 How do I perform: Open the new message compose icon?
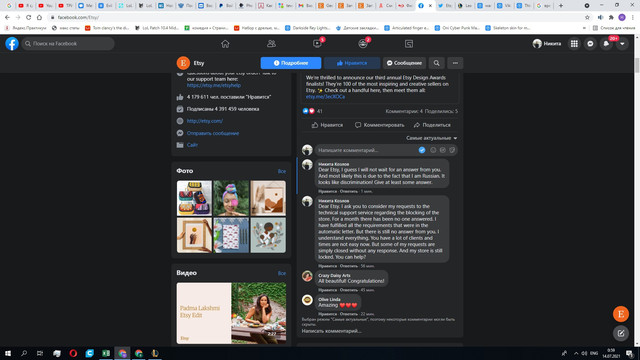coord(621,333)
